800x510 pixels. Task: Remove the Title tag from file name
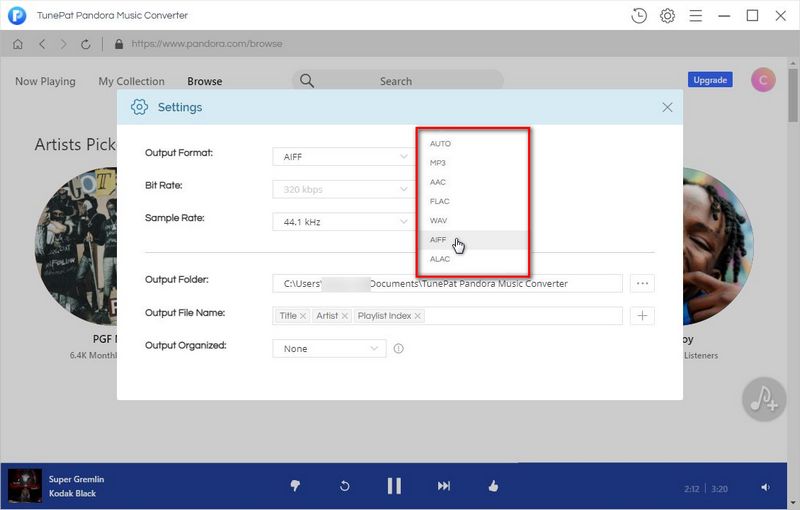click(x=303, y=316)
